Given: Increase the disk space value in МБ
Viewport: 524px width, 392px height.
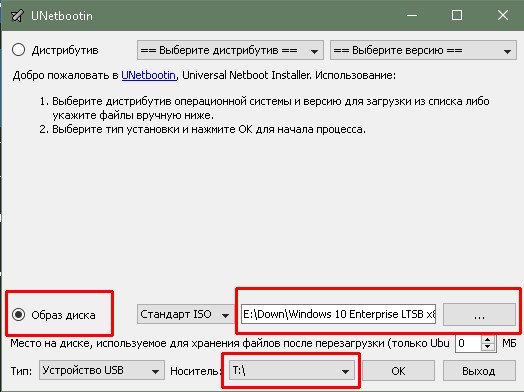Looking at the screenshot, I should pos(488,339).
